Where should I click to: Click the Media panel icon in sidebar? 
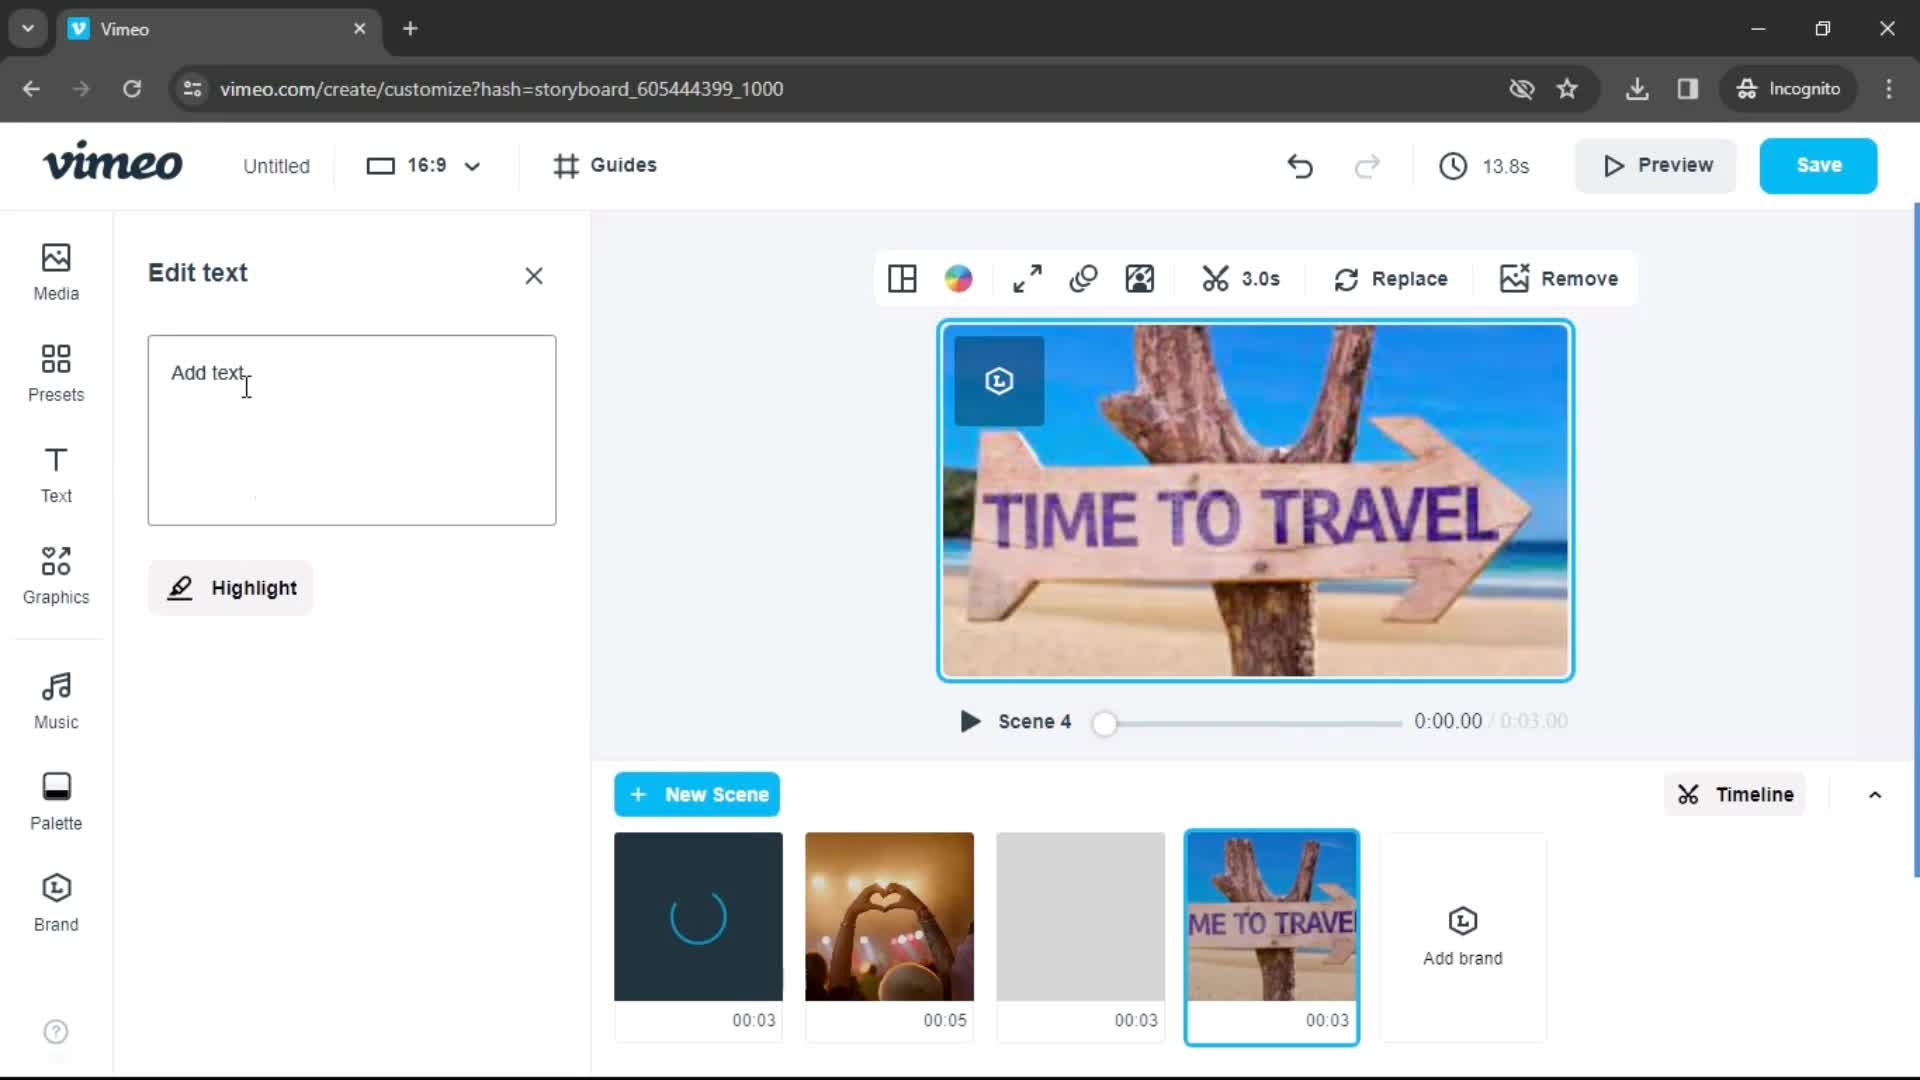pyautogui.click(x=54, y=272)
